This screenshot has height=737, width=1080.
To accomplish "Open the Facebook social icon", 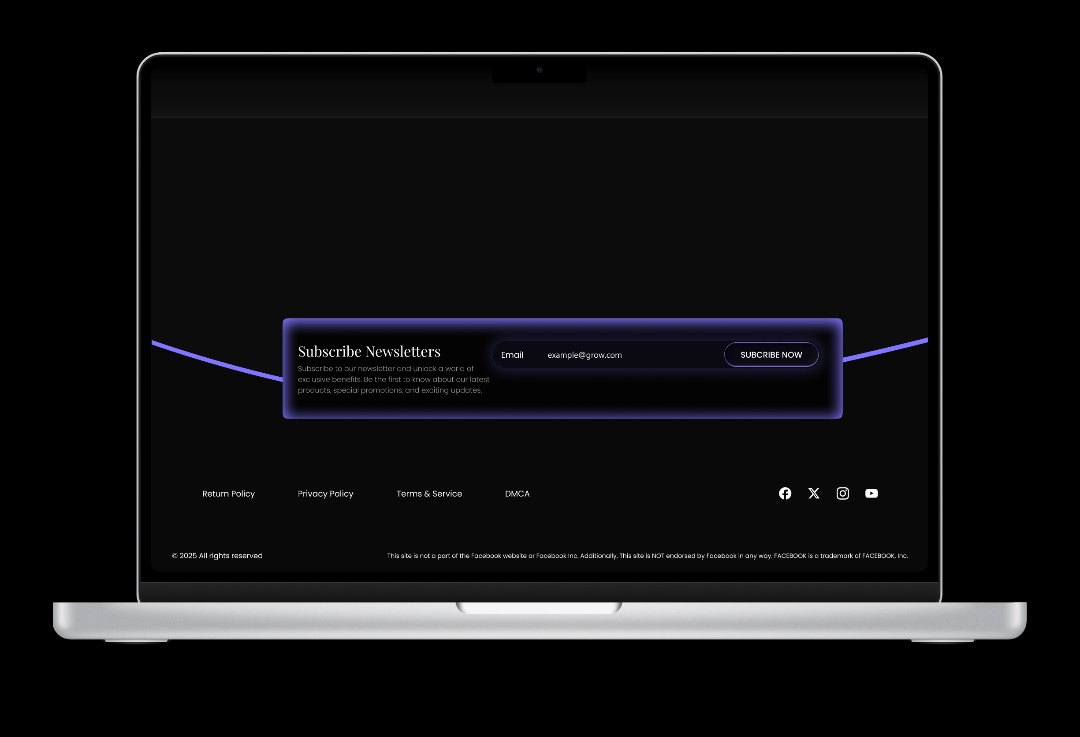I will [x=785, y=493].
